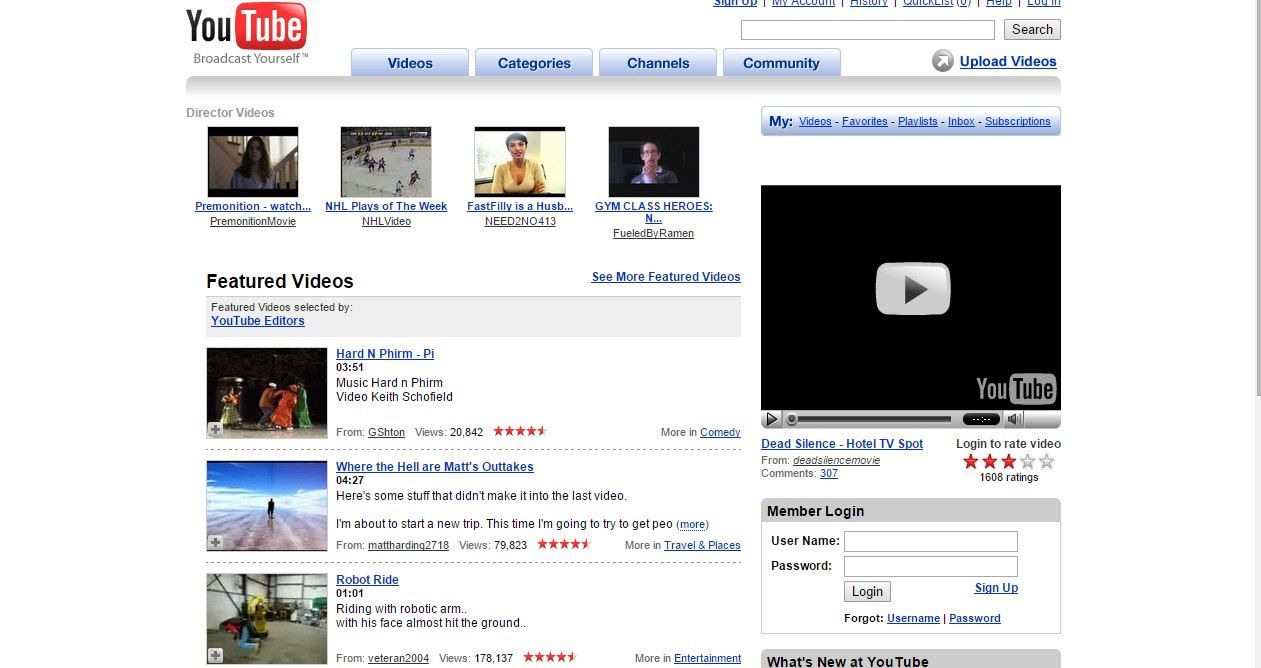
Task: Open See More Featured Videos link
Action: point(666,277)
